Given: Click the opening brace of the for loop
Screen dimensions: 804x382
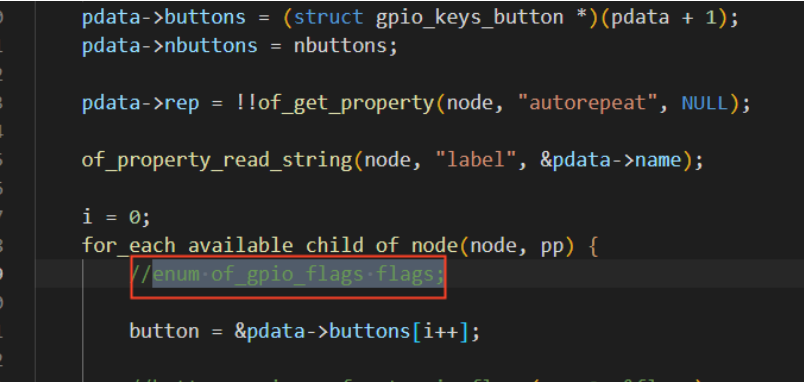Looking at the screenshot, I should point(592,246).
